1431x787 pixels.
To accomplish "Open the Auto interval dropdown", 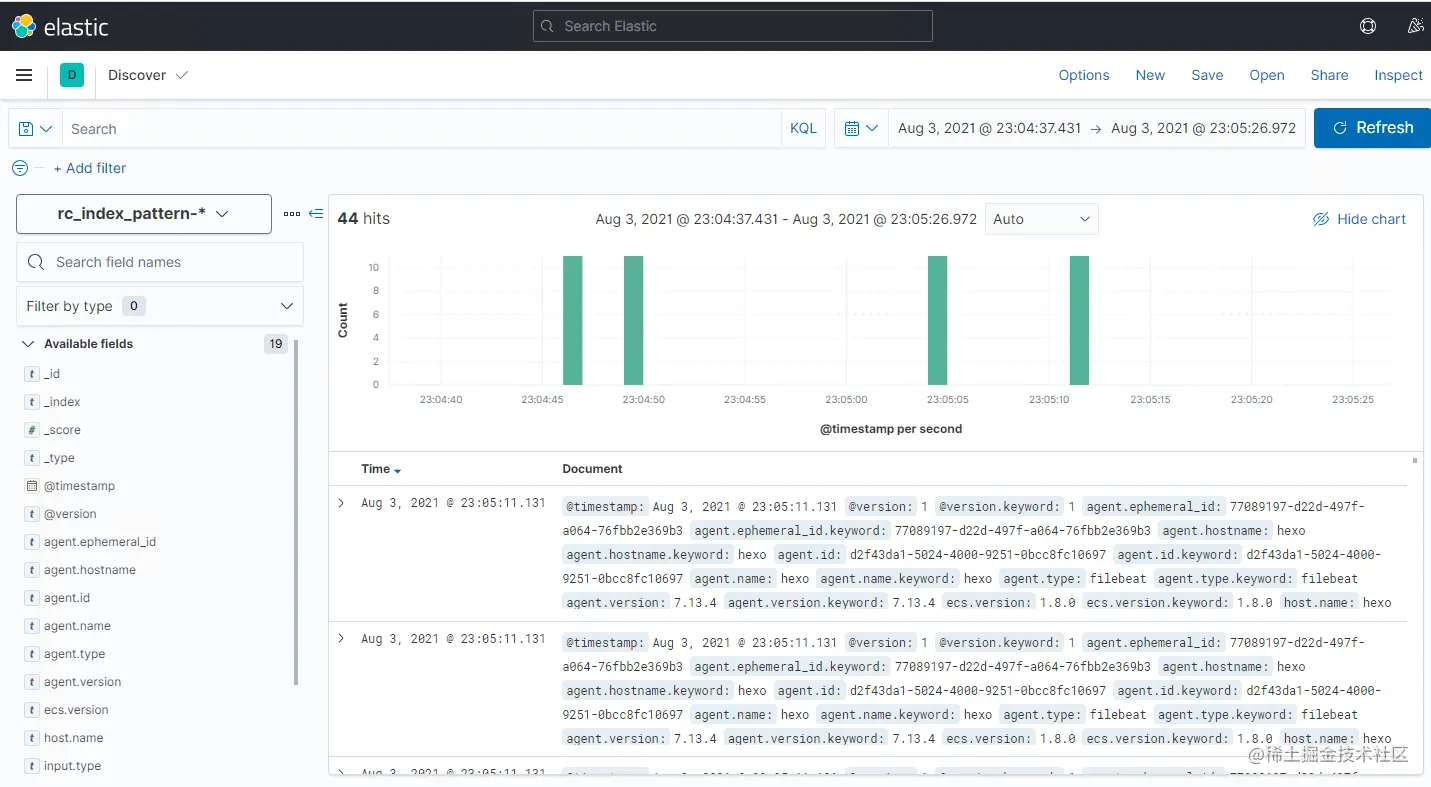I will coord(1042,219).
